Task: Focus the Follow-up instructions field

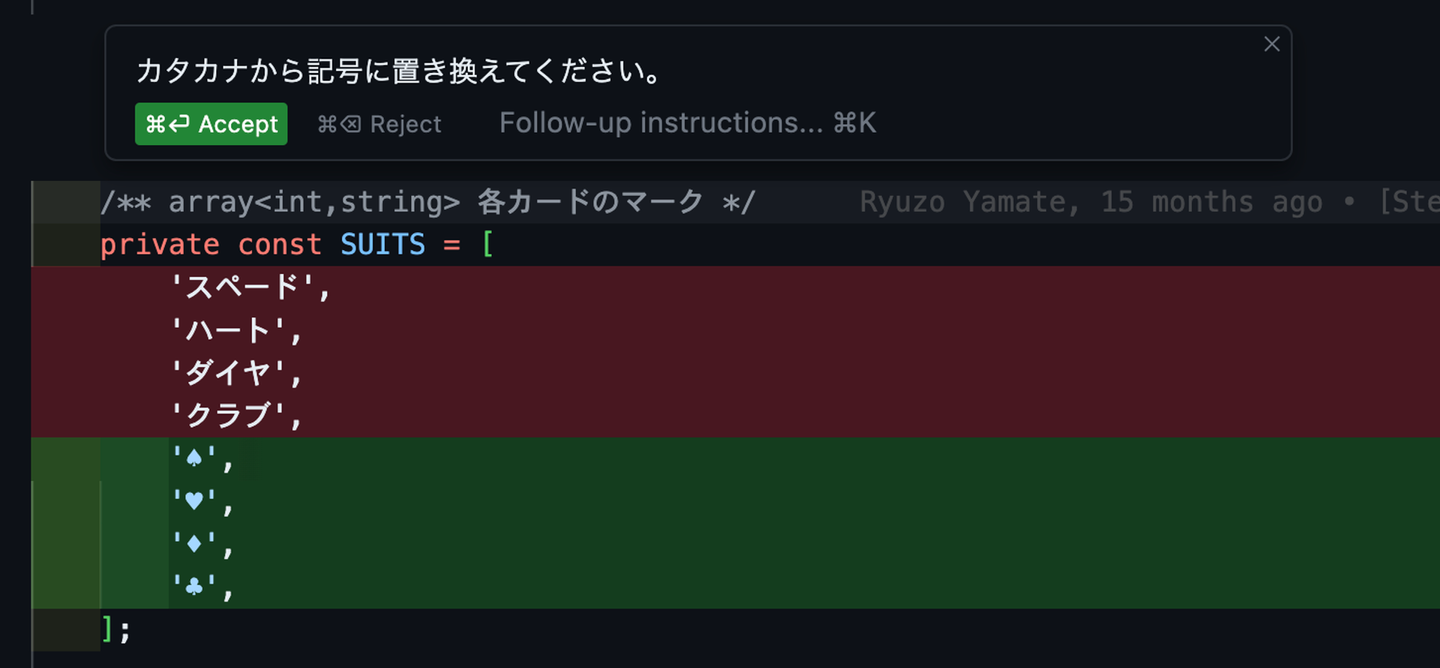Action: [x=687, y=123]
